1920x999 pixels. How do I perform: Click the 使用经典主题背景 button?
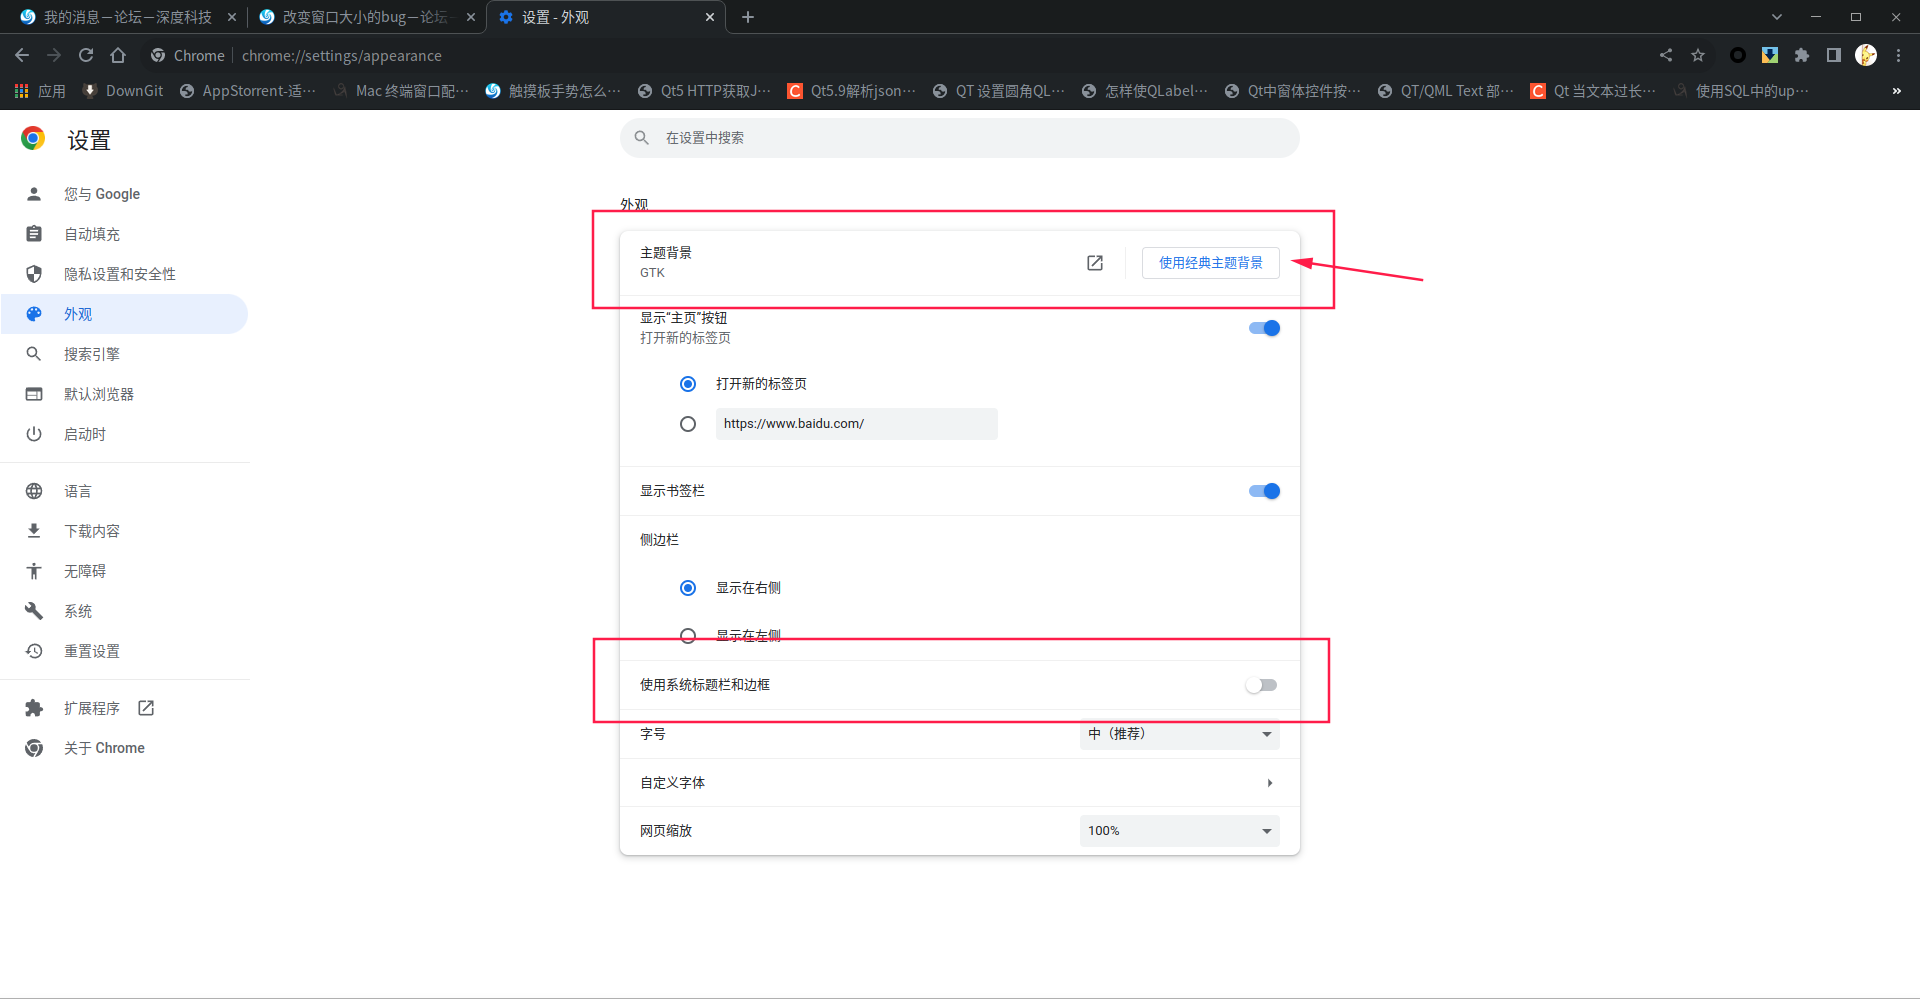(1210, 263)
